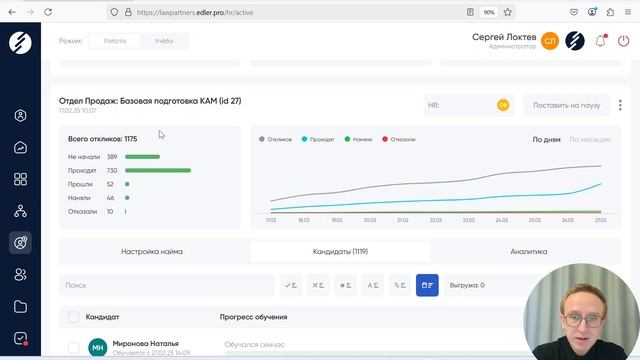Click the orange СЛ user avatar
The height and width of the screenshot is (360, 640).
point(550,41)
